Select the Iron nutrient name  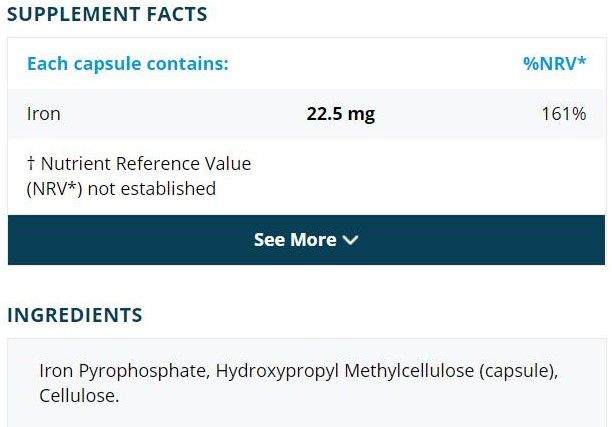(x=43, y=114)
